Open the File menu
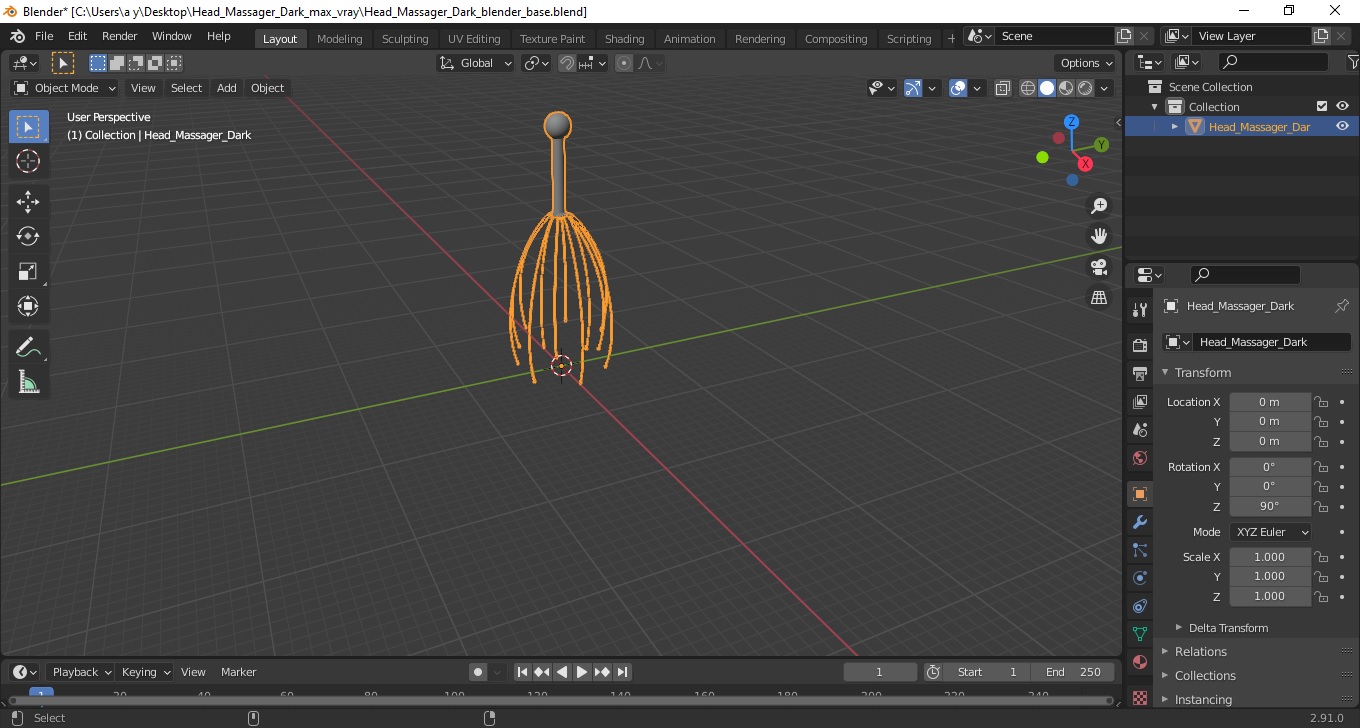1360x728 pixels. (x=44, y=36)
